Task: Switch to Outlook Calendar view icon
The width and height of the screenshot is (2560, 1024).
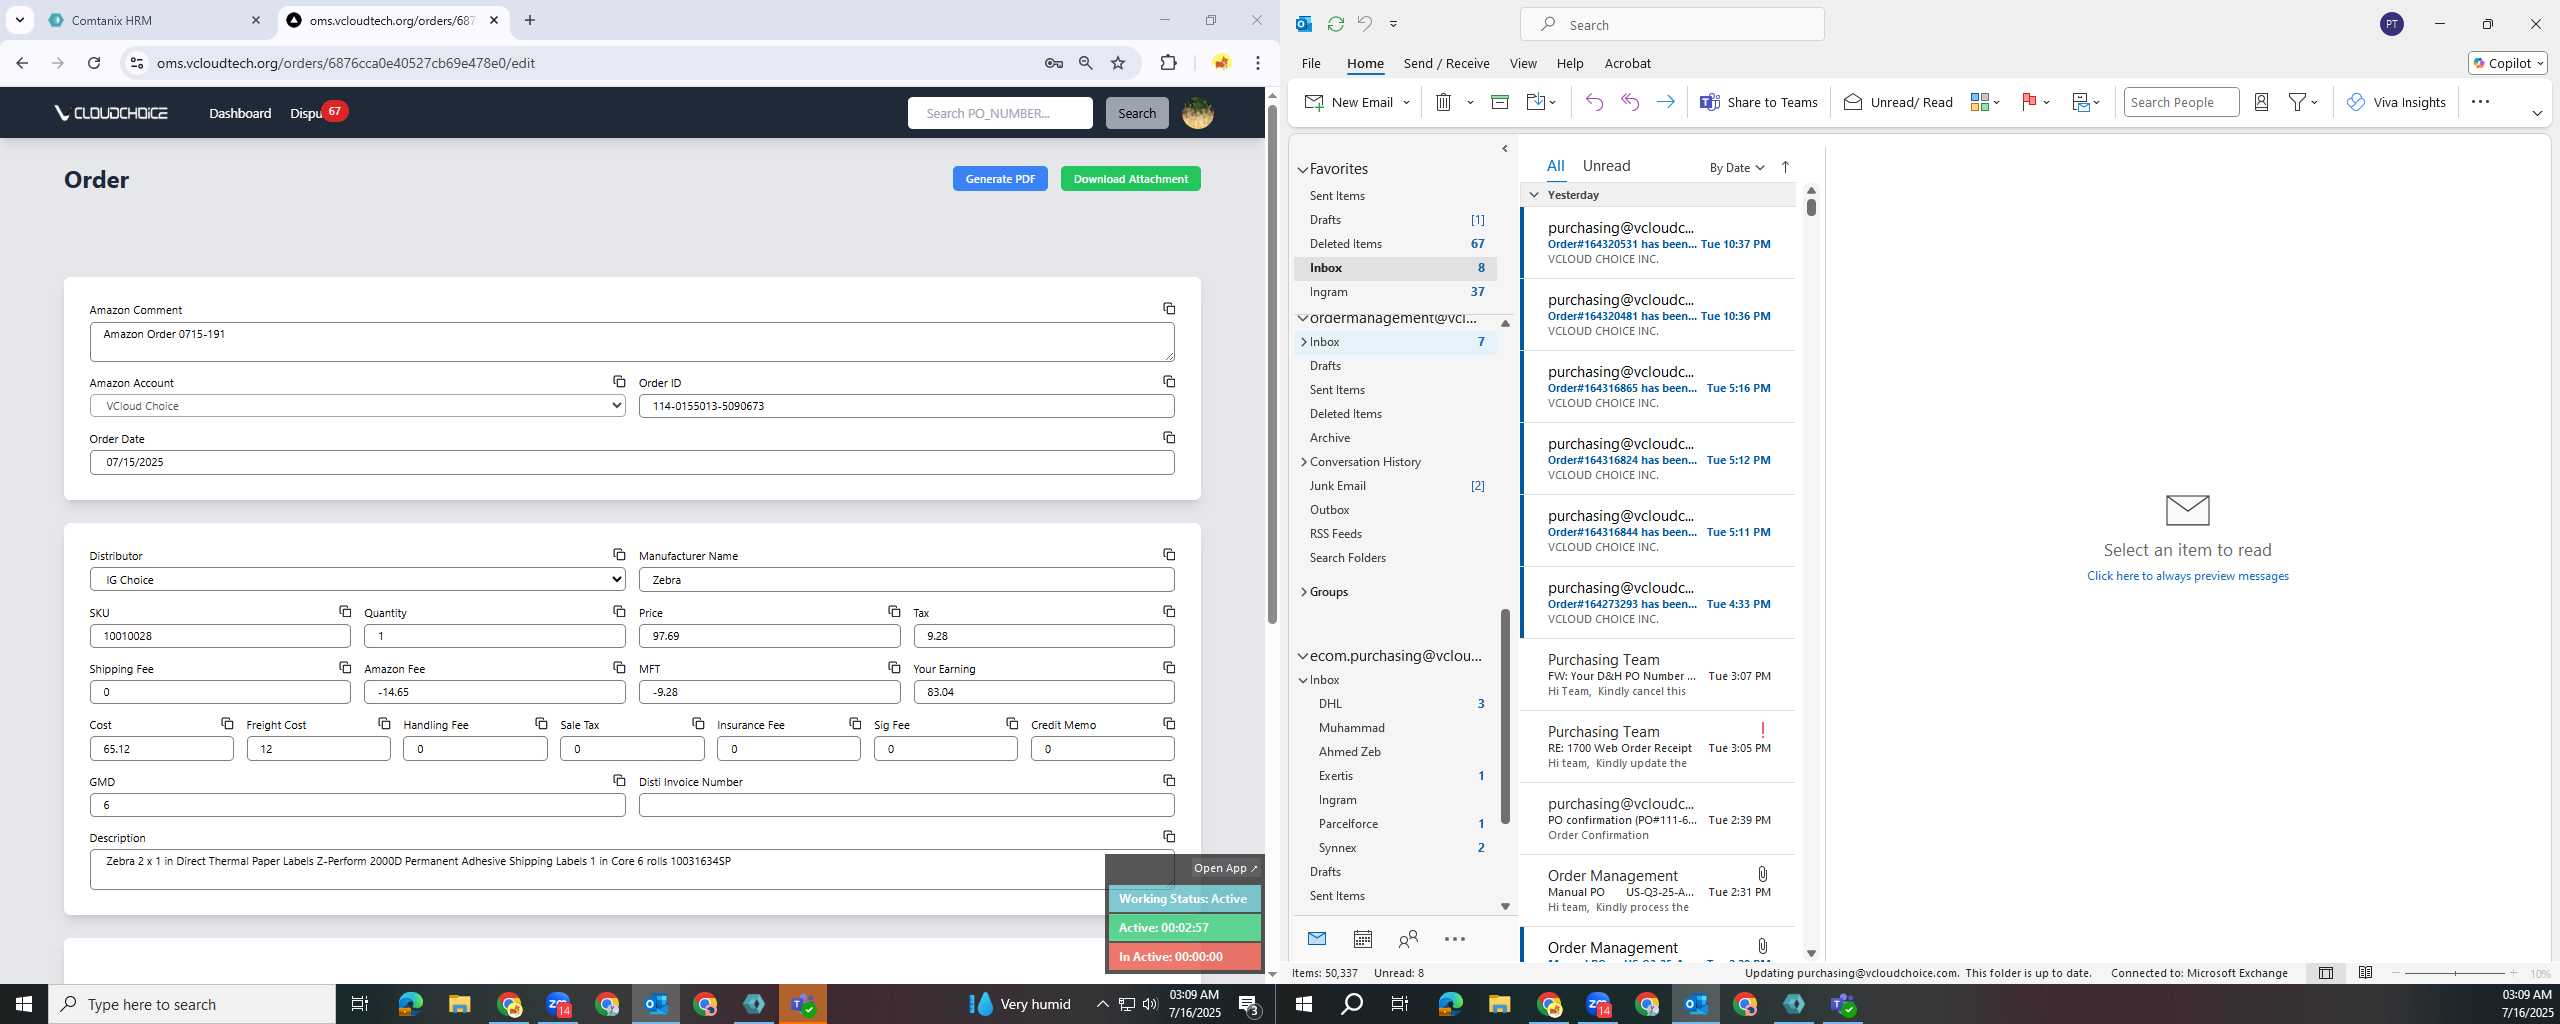Action: tap(1362, 938)
